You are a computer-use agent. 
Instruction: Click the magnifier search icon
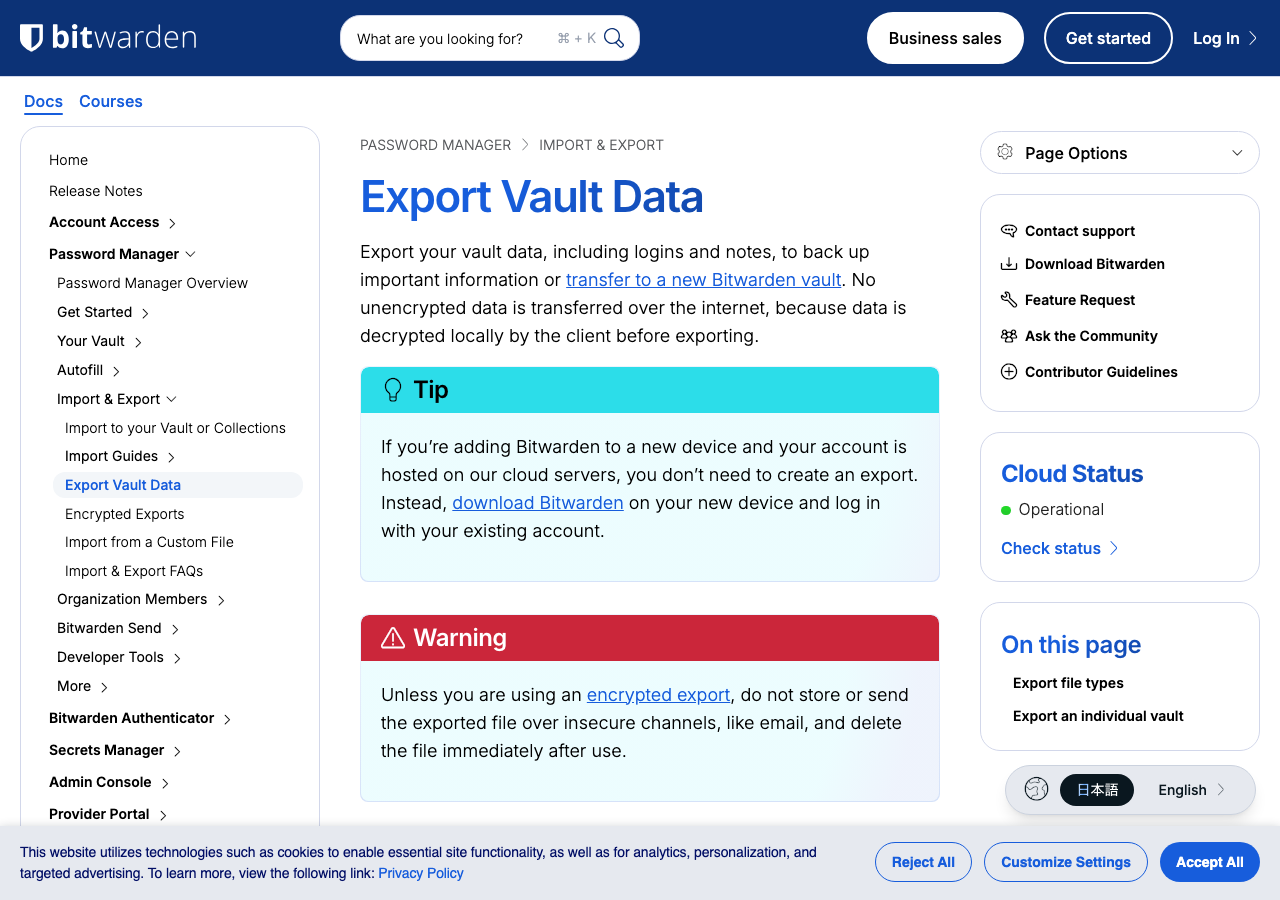click(x=614, y=38)
